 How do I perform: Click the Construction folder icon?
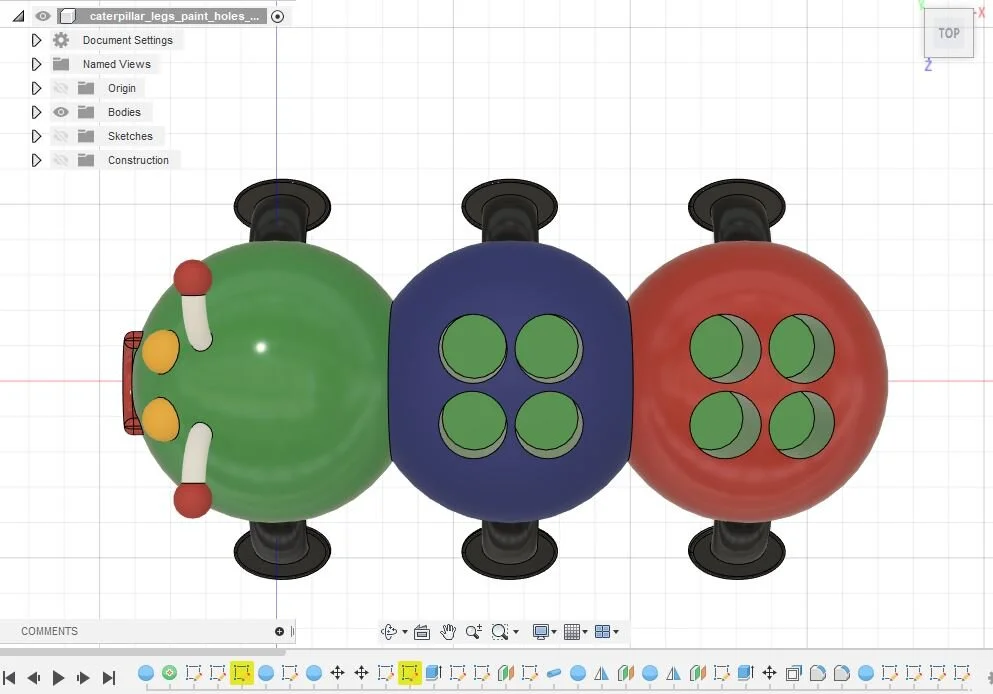[x=85, y=160]
